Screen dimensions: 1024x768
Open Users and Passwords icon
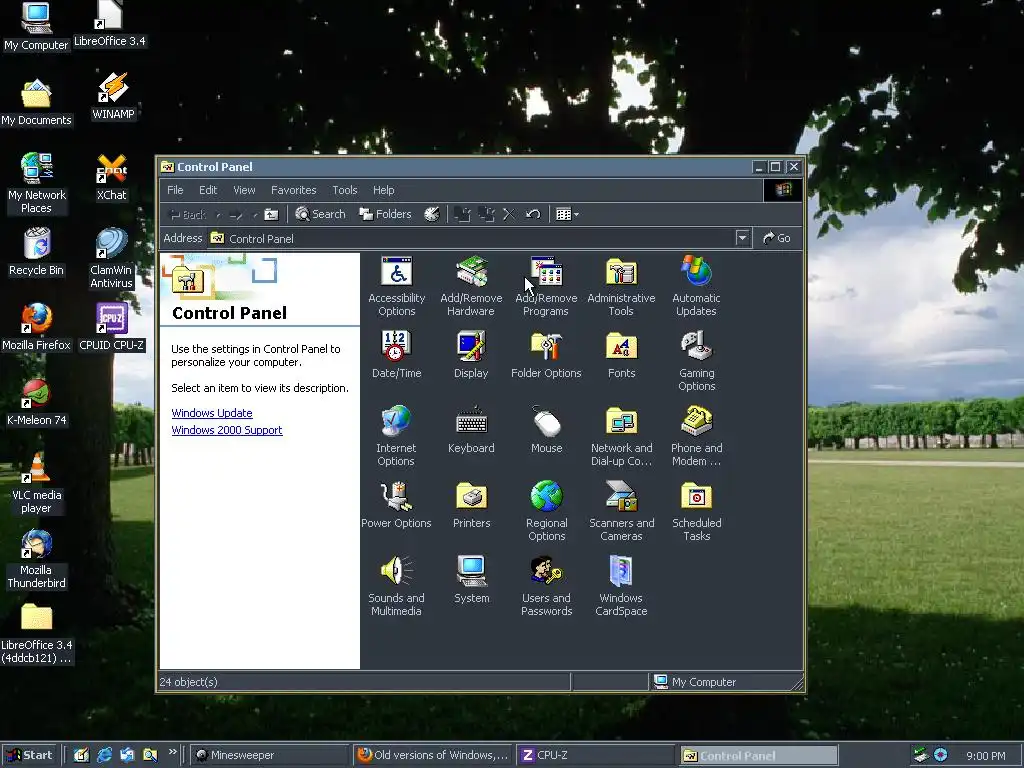pos(546,586)
